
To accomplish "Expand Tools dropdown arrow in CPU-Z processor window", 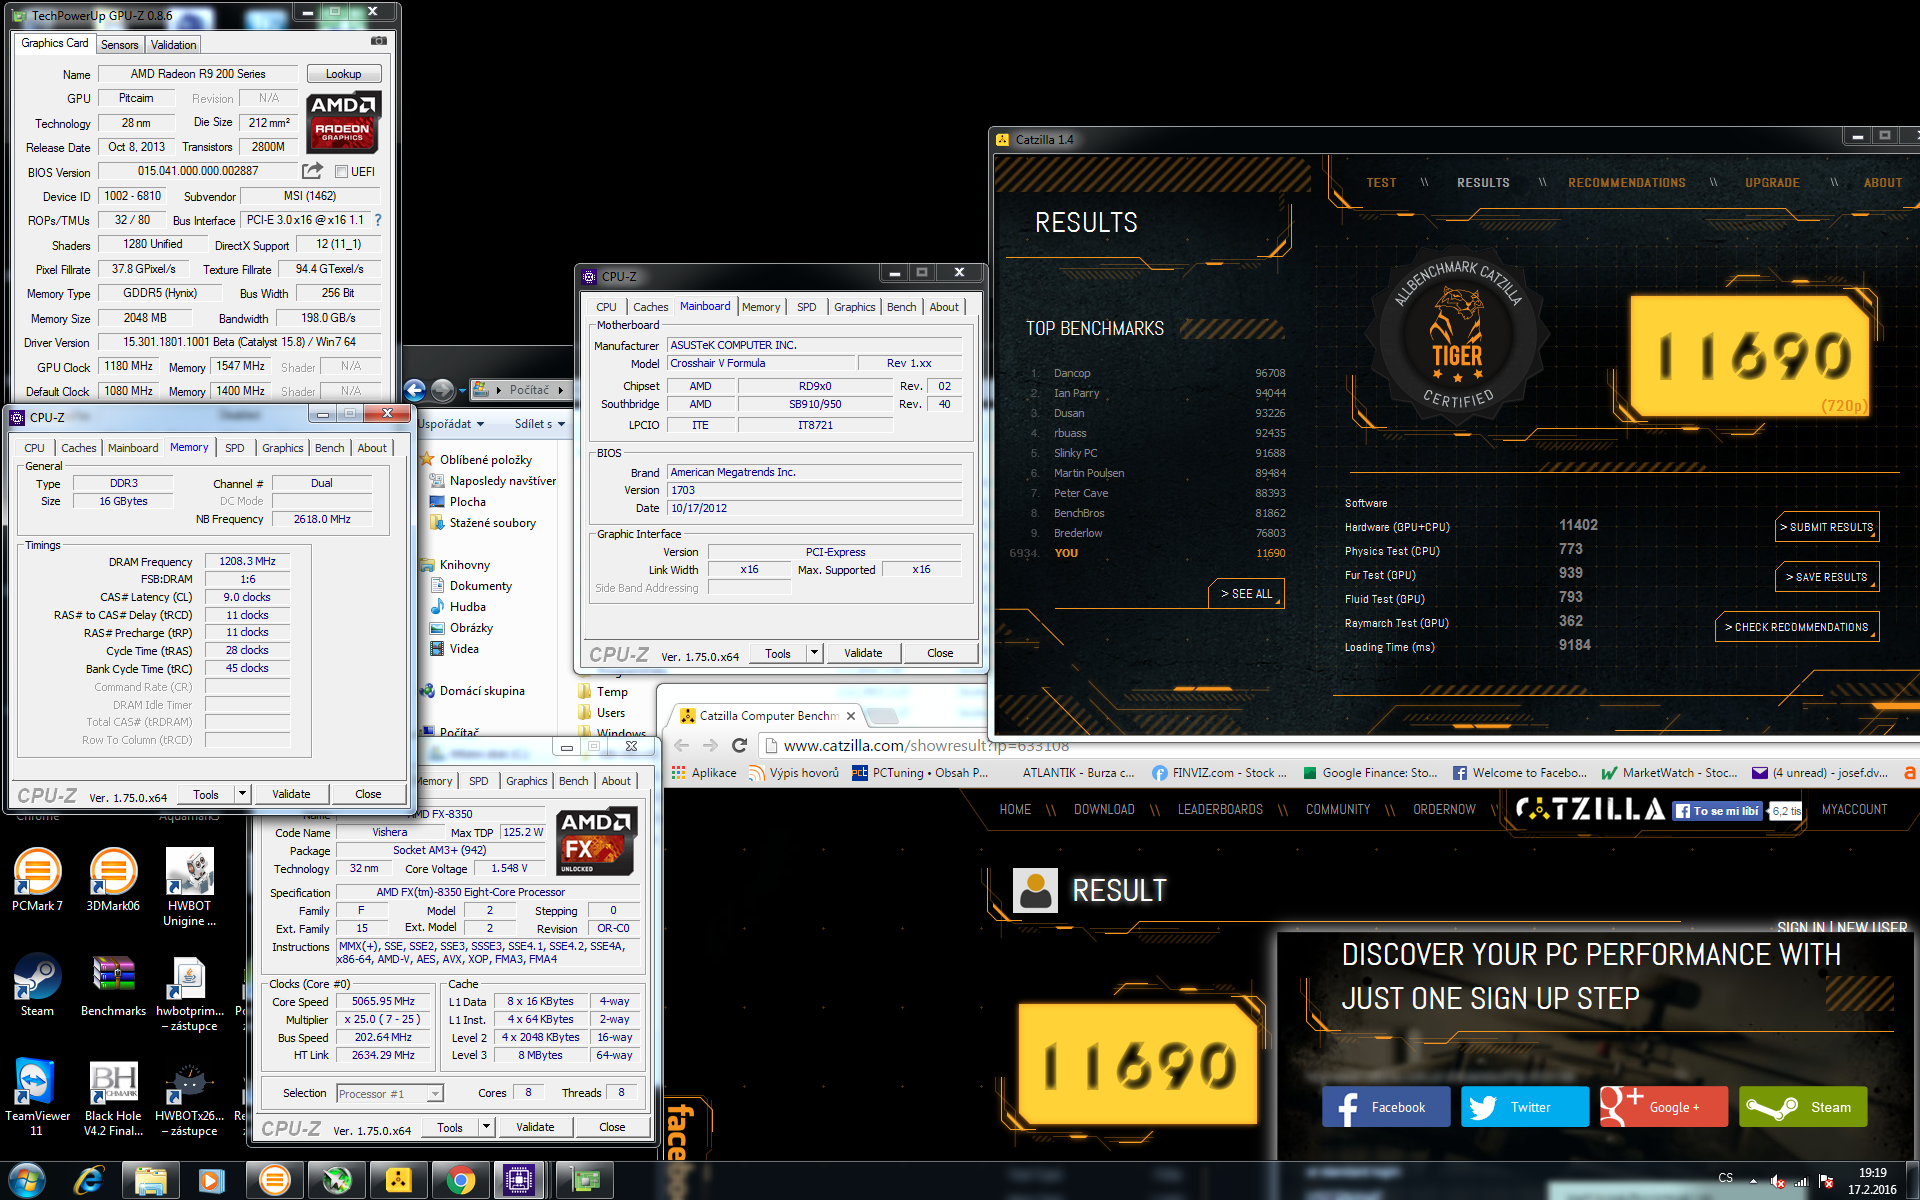I will coord(486,1127).
